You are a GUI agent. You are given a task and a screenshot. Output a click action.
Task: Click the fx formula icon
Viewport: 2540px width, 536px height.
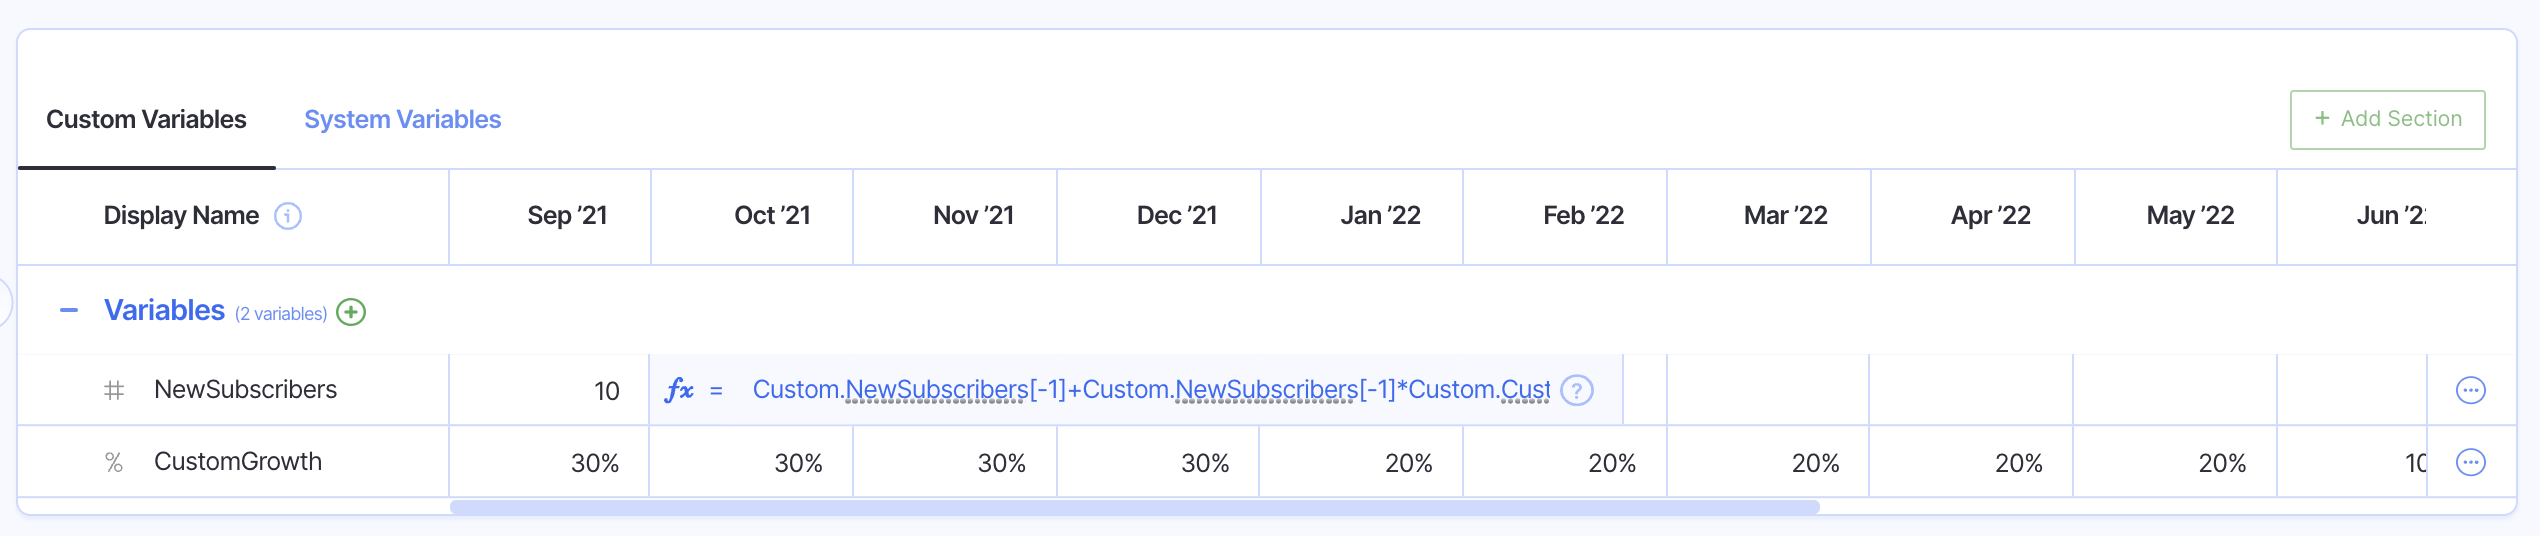679,390
